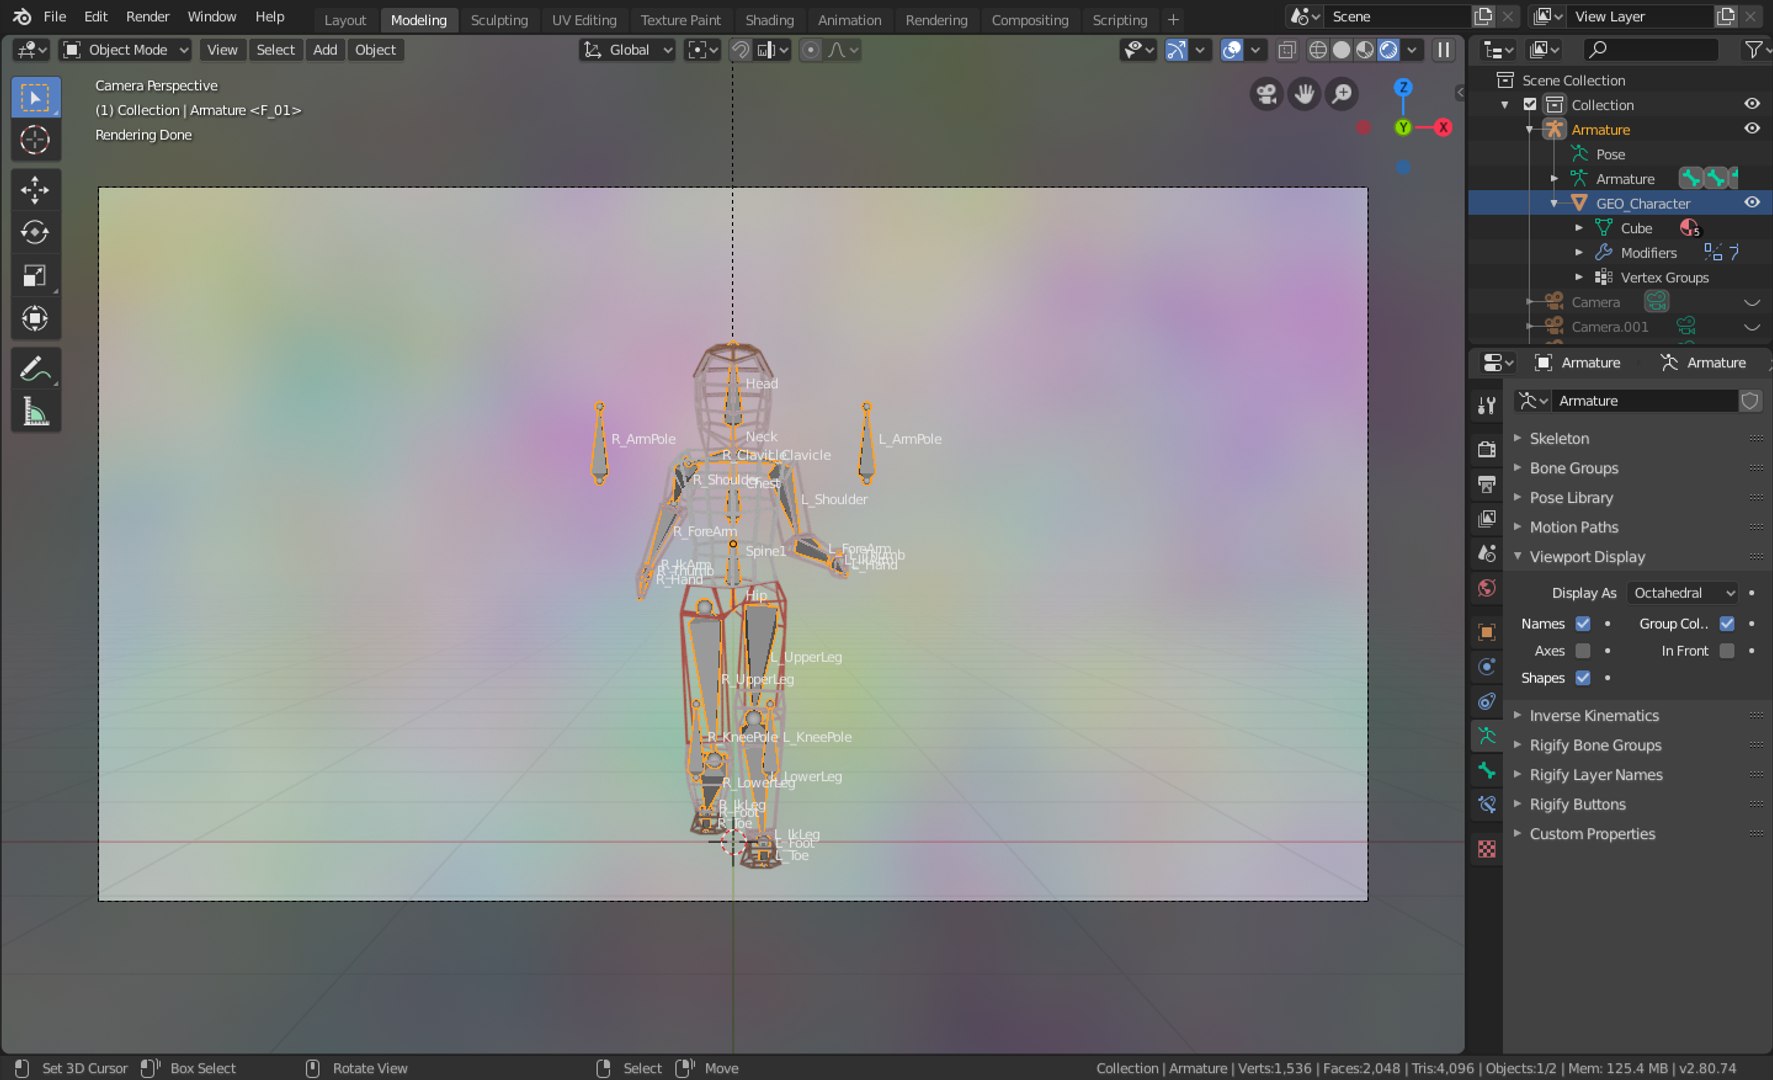Open the Global transform orientation dropdown
Viewport: 1773px width, 1080px height.
628,50
